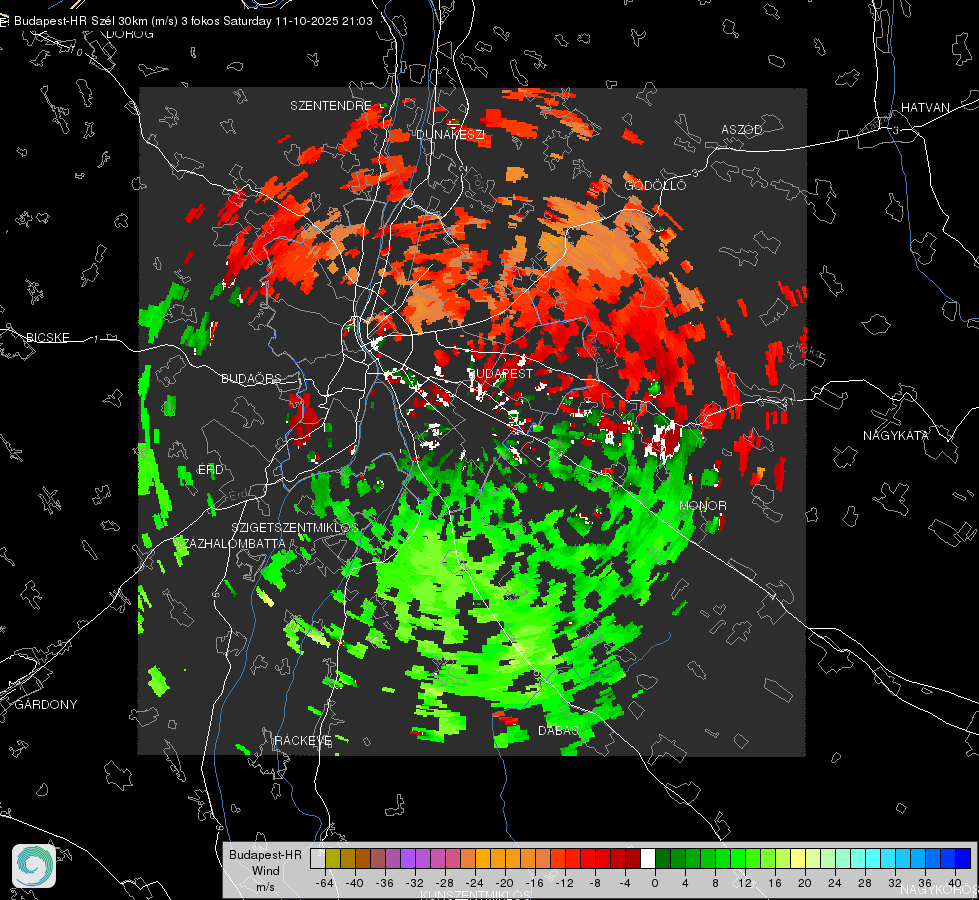Viewport: 979px width, 900px height.
Task: Click the swirl weather service logo
Action: click(x=34, y=866)
